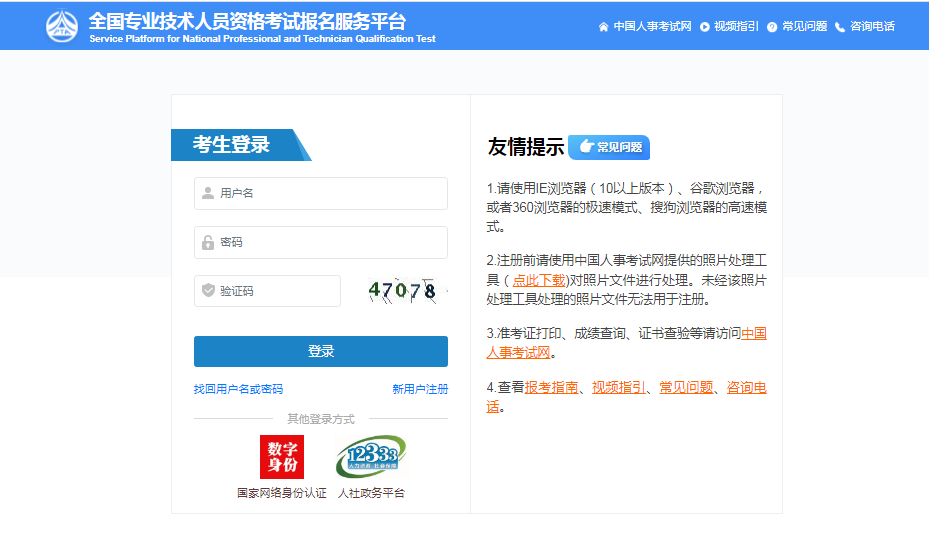The height and width of the screenshot is (544, 929).
Task: Click the 常见问题 pointing-hand badge beside 友情提示
Action: click(x=609, y=147)
